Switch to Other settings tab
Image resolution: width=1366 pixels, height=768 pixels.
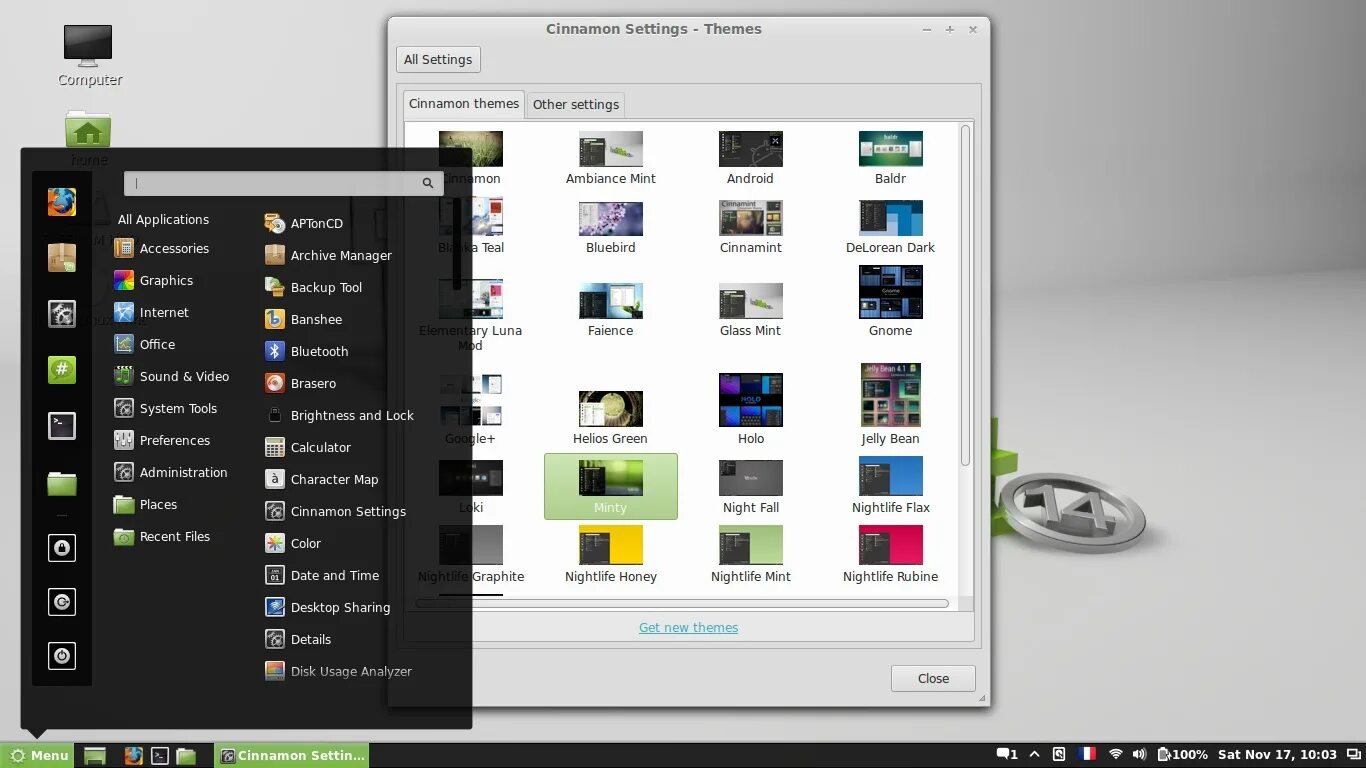[x=576, y=104]
